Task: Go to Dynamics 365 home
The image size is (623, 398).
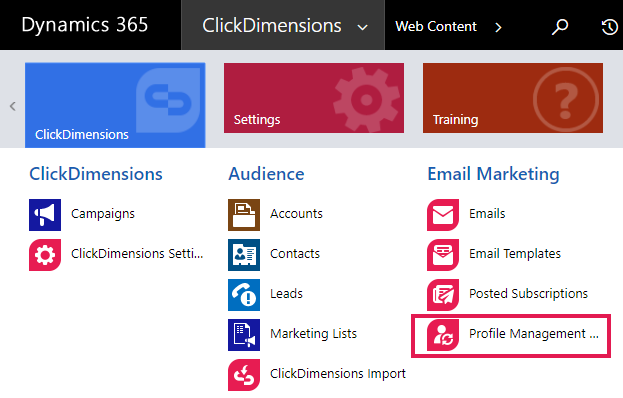Action: (x=85, y=25)
